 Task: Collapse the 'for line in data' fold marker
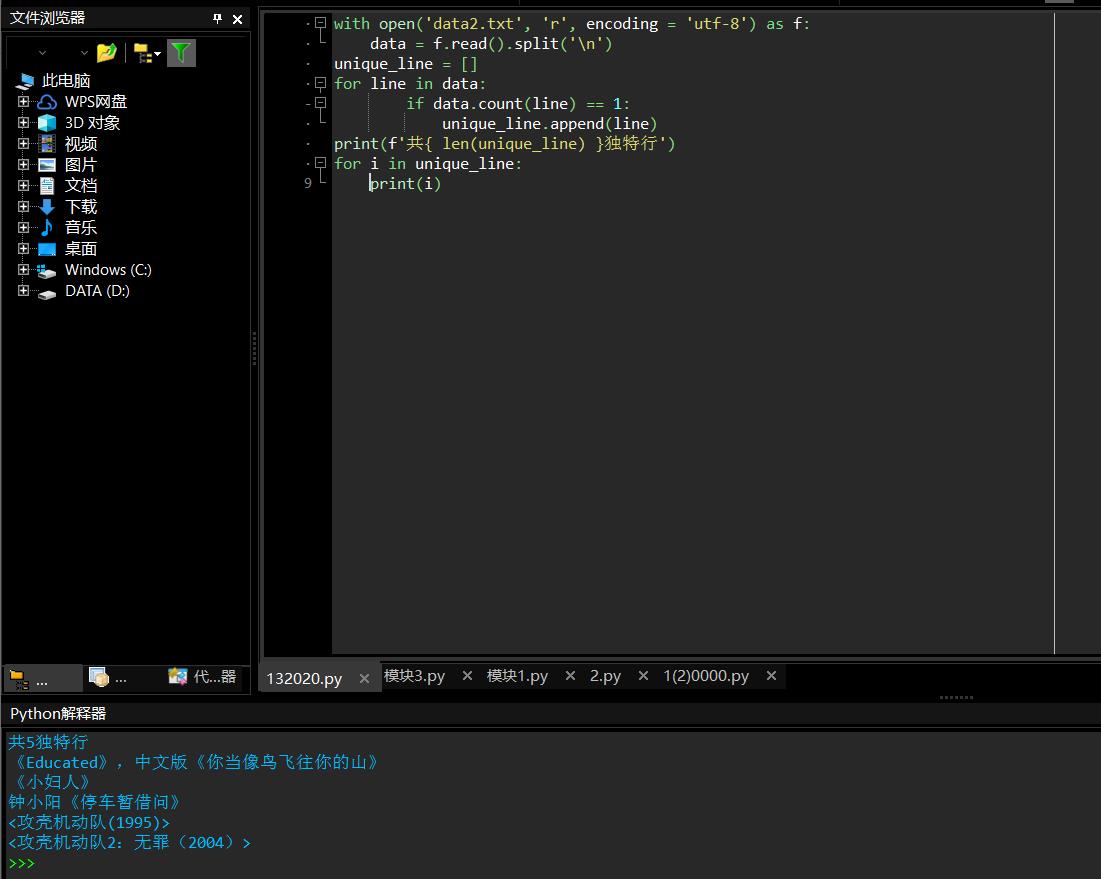click(320, 84)
